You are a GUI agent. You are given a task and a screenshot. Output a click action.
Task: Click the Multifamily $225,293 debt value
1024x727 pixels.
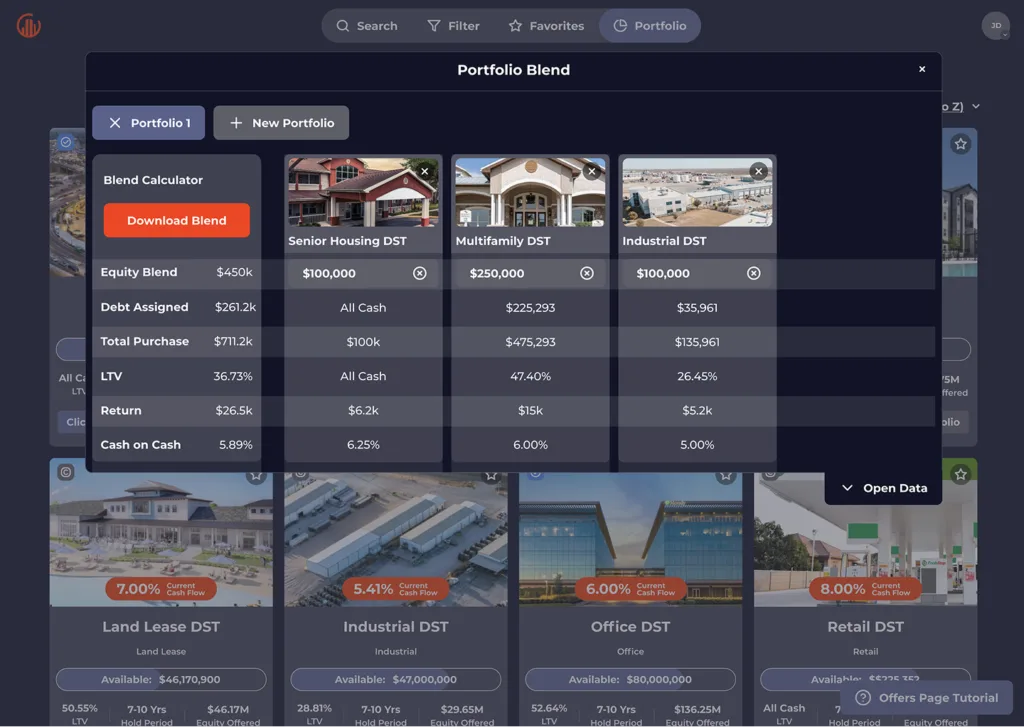coord(530,308)
